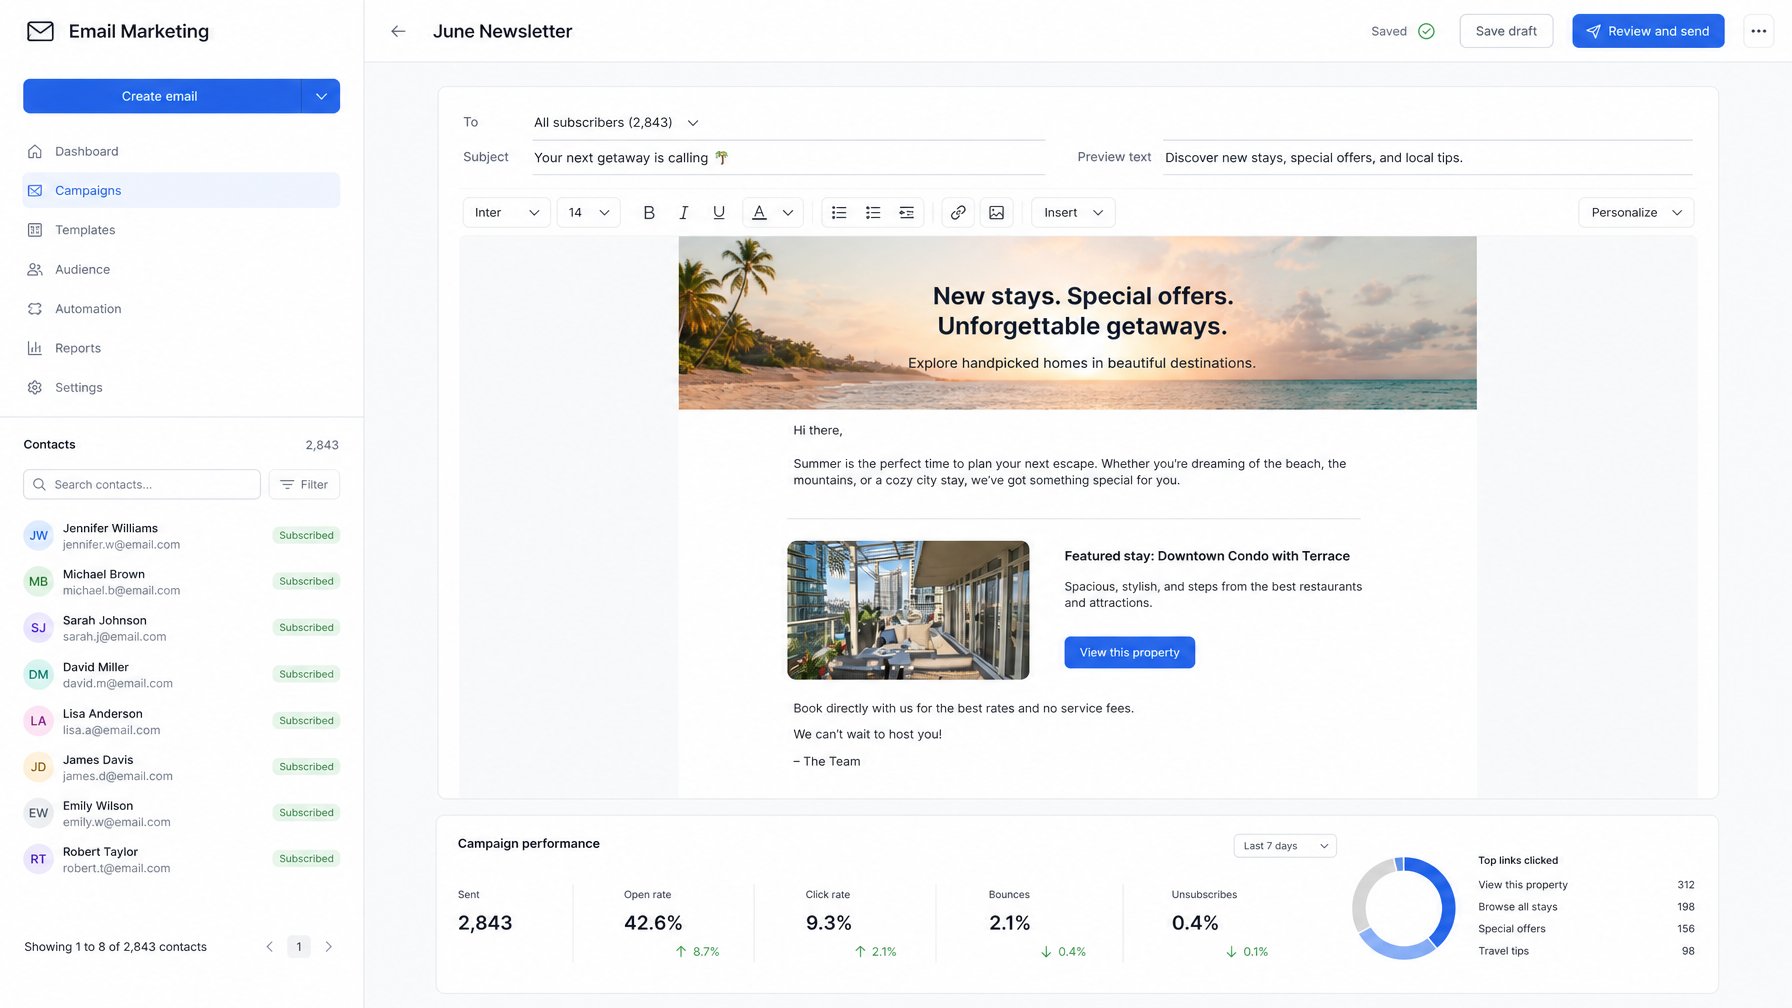The image size is (1792, 1008).
Task: Click Travel tips in top links
Action: coord(1503,951)
